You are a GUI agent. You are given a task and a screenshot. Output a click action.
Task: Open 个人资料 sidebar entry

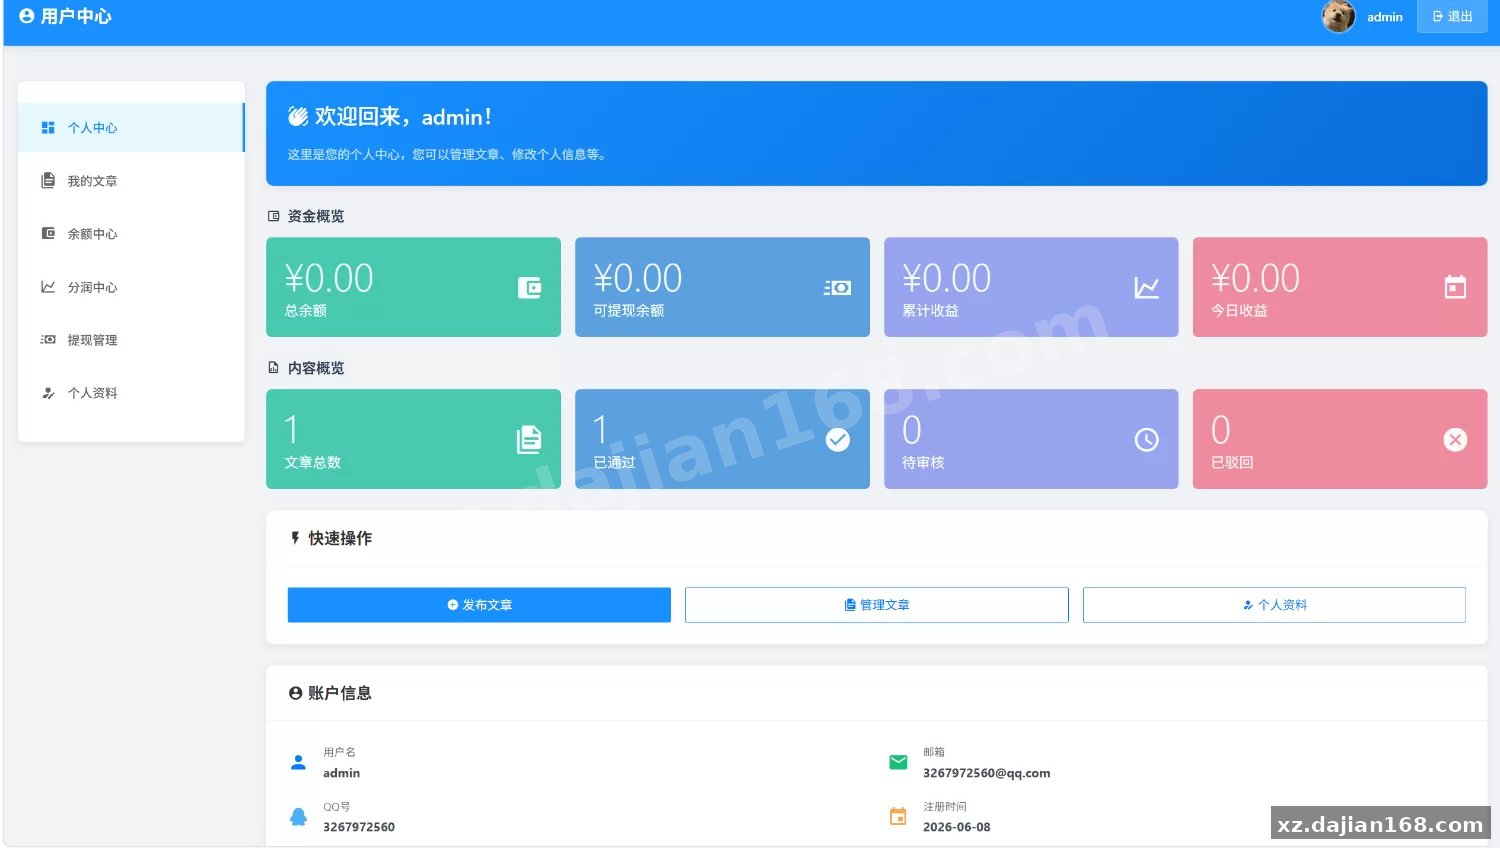(131, 393)
